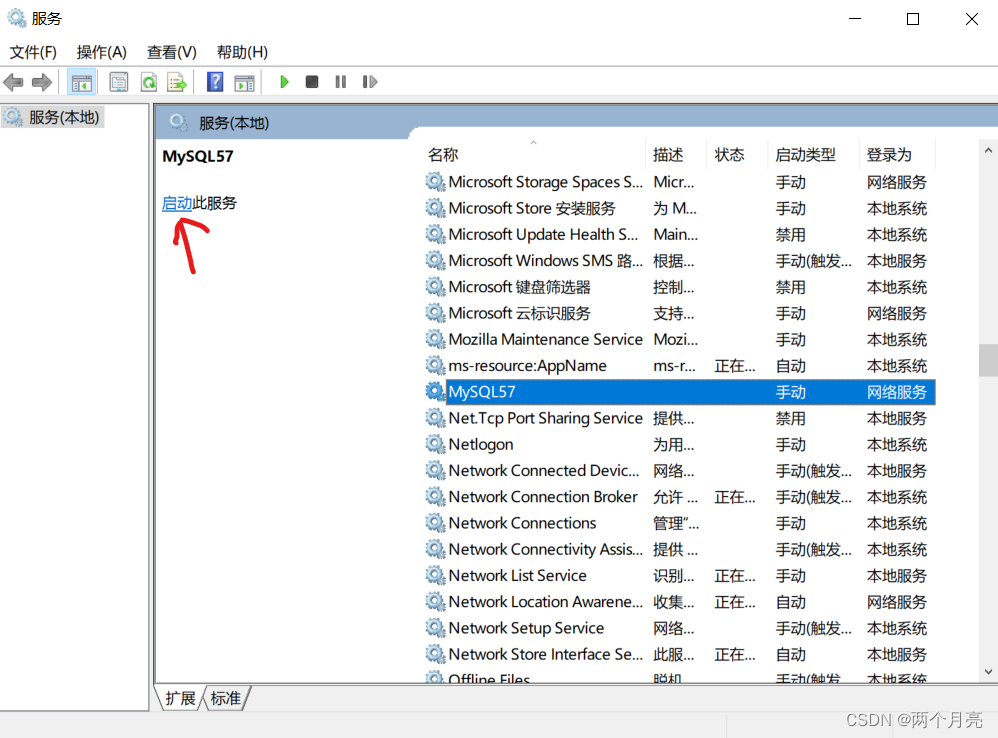998x738 pixels.
Task: Click the gear icon of Netlogon row
Action: 435,444
